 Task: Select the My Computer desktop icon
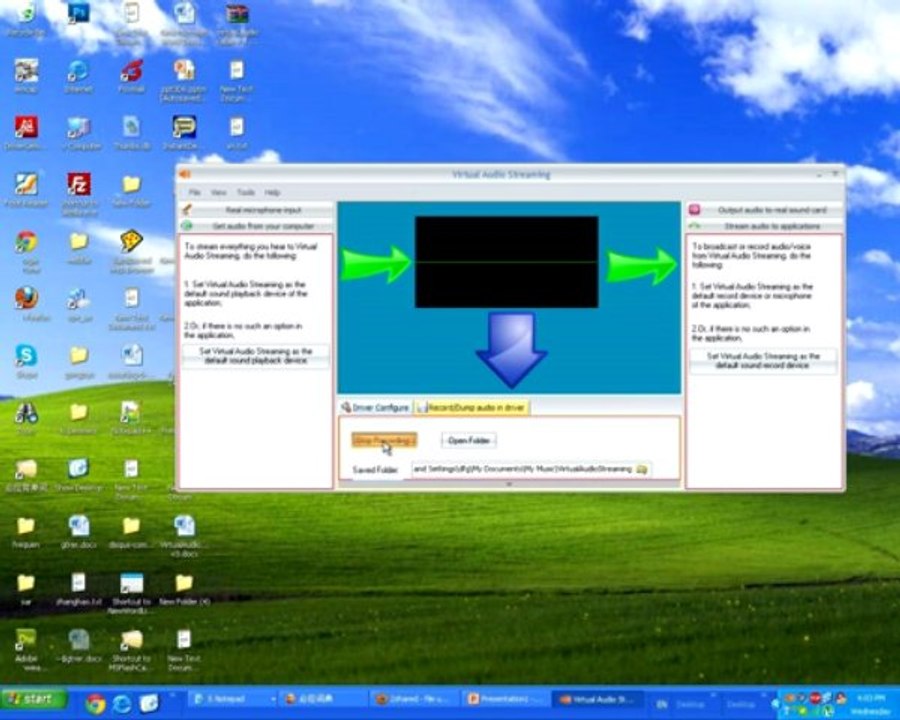pos(79,127)
